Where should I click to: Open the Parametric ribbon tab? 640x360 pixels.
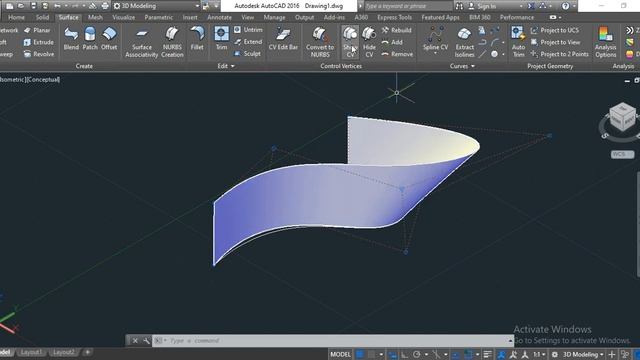point(159,17)
